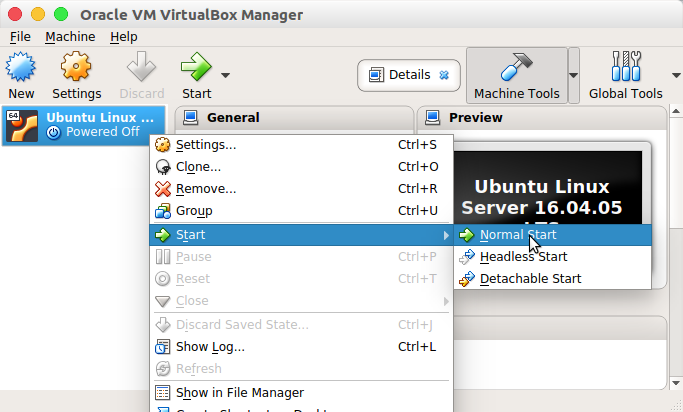The width and height of the screenshot is (683, 412).
Task: Click the Detachable Start icon
Action: coord(467,279)
